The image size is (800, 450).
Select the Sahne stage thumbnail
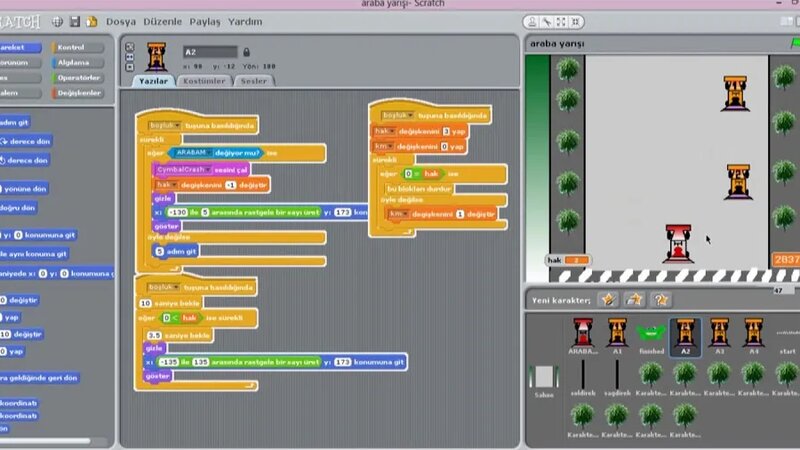(x=544, y=381)
